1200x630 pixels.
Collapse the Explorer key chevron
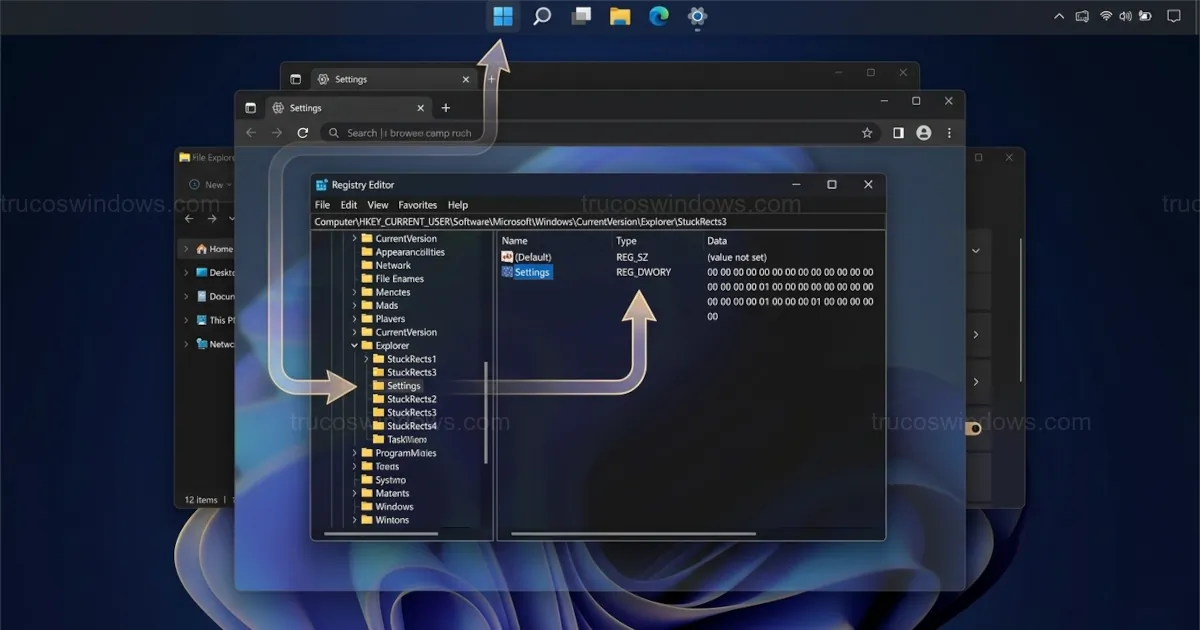(x=355, y=346)
